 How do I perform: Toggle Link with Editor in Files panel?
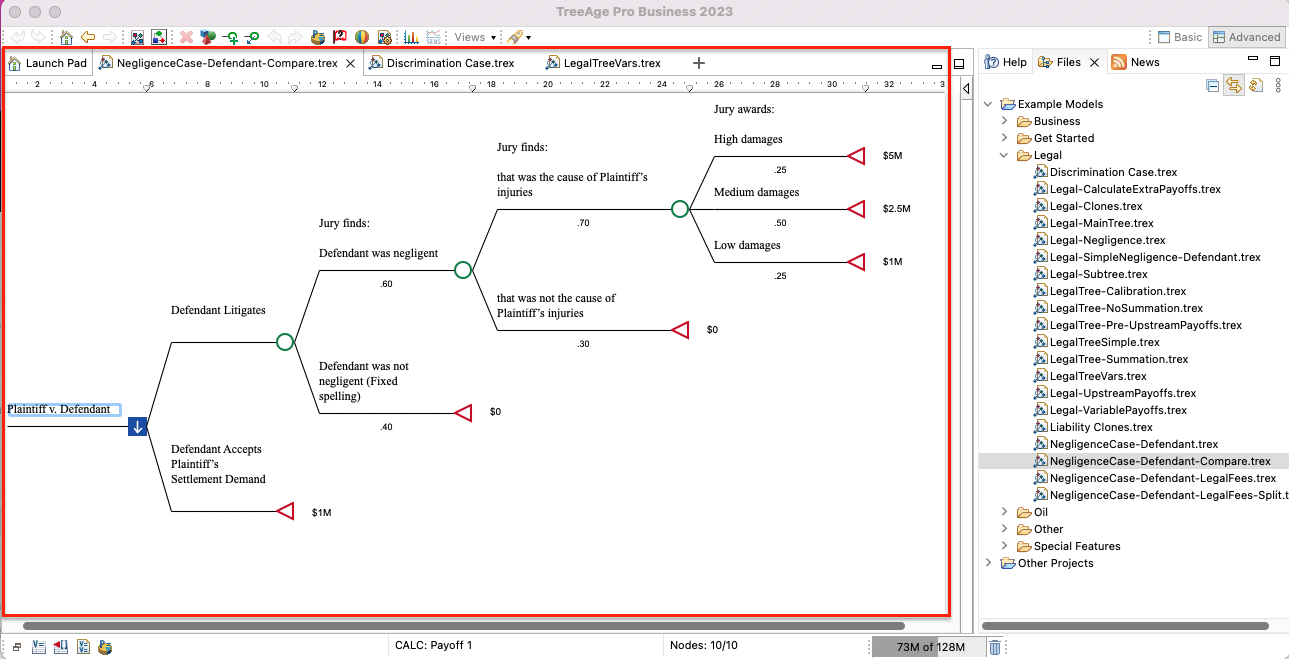(x=1234, y=85)
